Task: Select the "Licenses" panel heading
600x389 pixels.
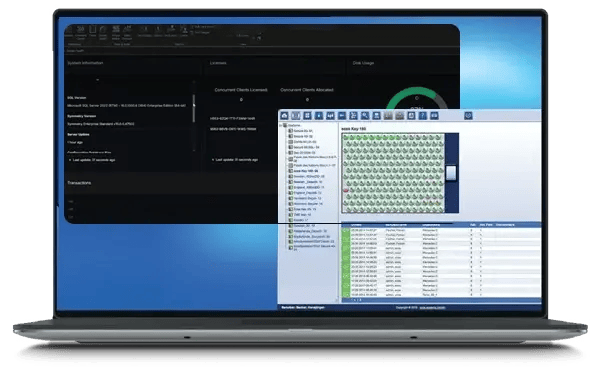Action: (218, 63)
